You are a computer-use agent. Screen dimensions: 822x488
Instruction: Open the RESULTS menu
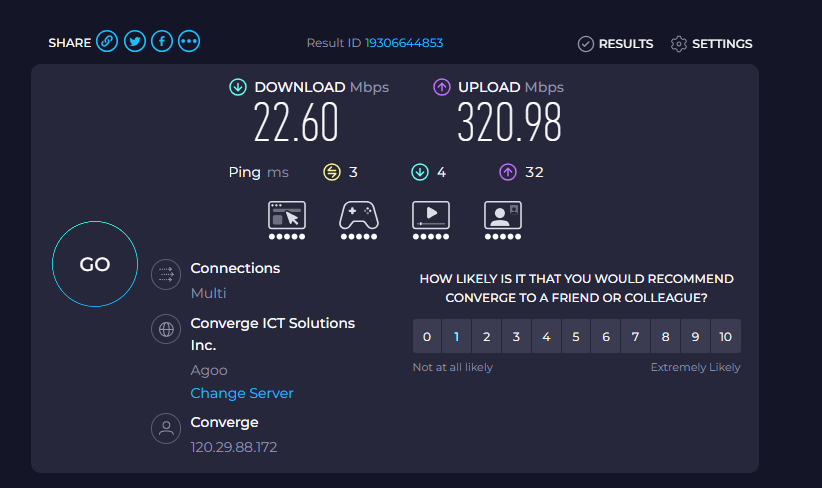point(615,44)
